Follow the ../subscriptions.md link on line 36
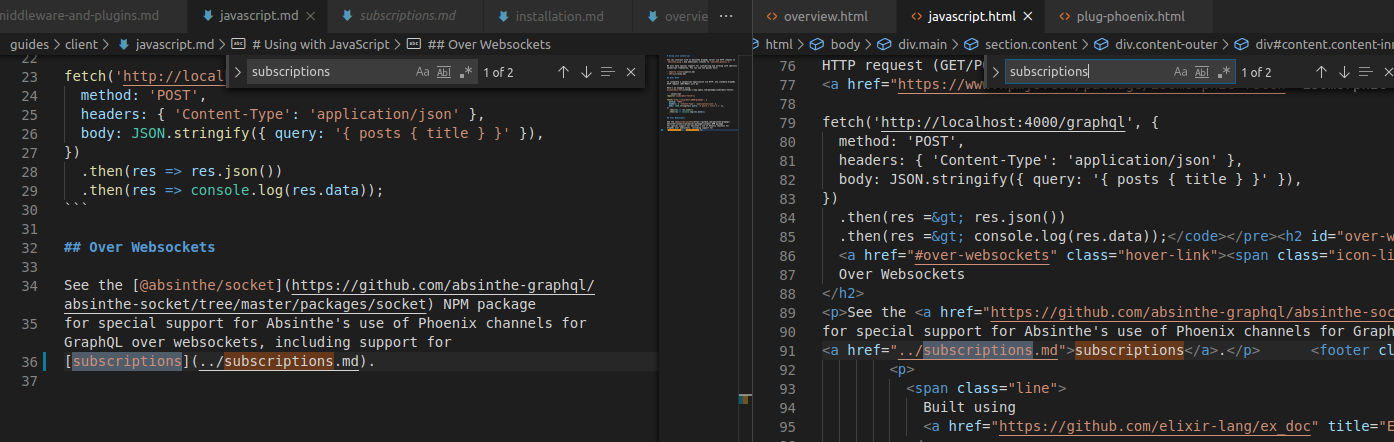This screenshot has height=442, width=1394. (x=278, y=361)
